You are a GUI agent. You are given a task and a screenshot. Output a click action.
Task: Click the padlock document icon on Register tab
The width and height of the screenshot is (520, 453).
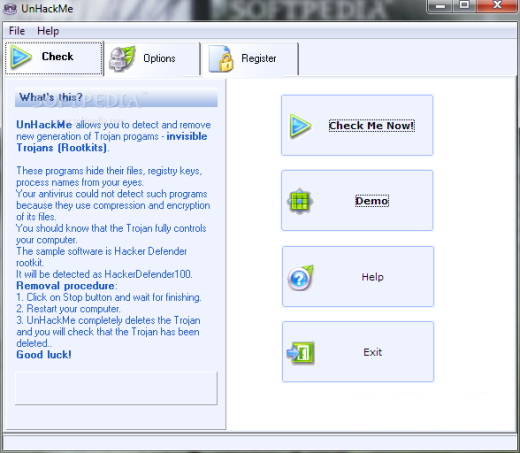tap(221, 59)
